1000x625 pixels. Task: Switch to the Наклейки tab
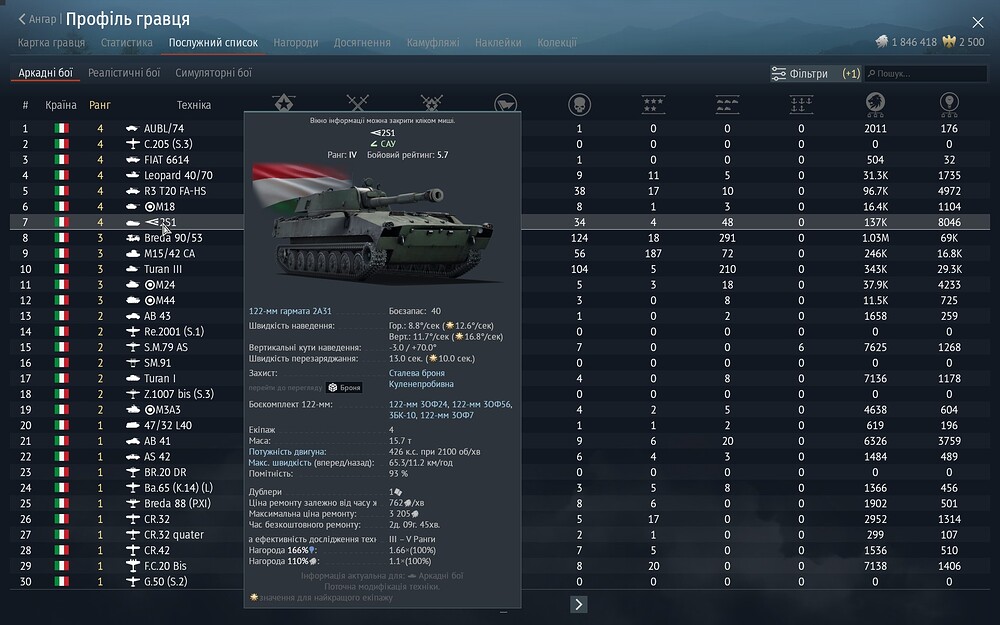498,43
